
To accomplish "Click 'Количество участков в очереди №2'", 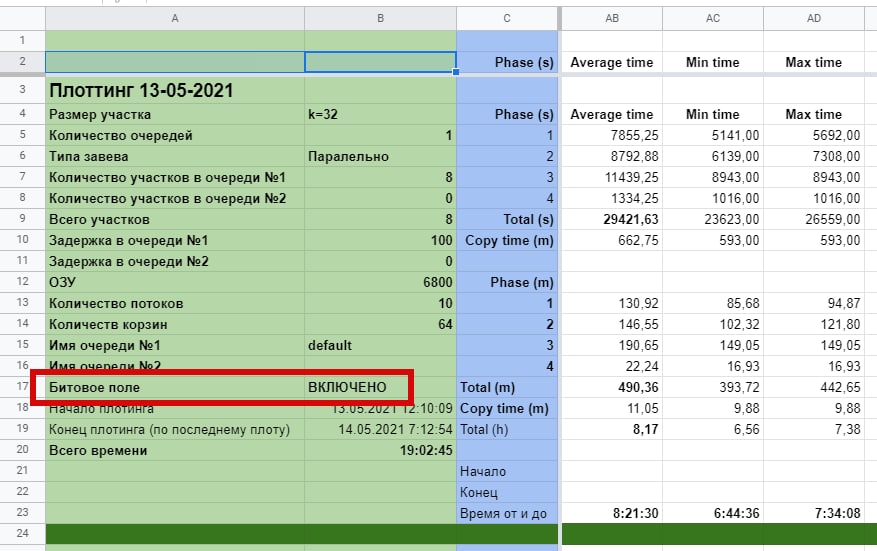I will 175,198.
